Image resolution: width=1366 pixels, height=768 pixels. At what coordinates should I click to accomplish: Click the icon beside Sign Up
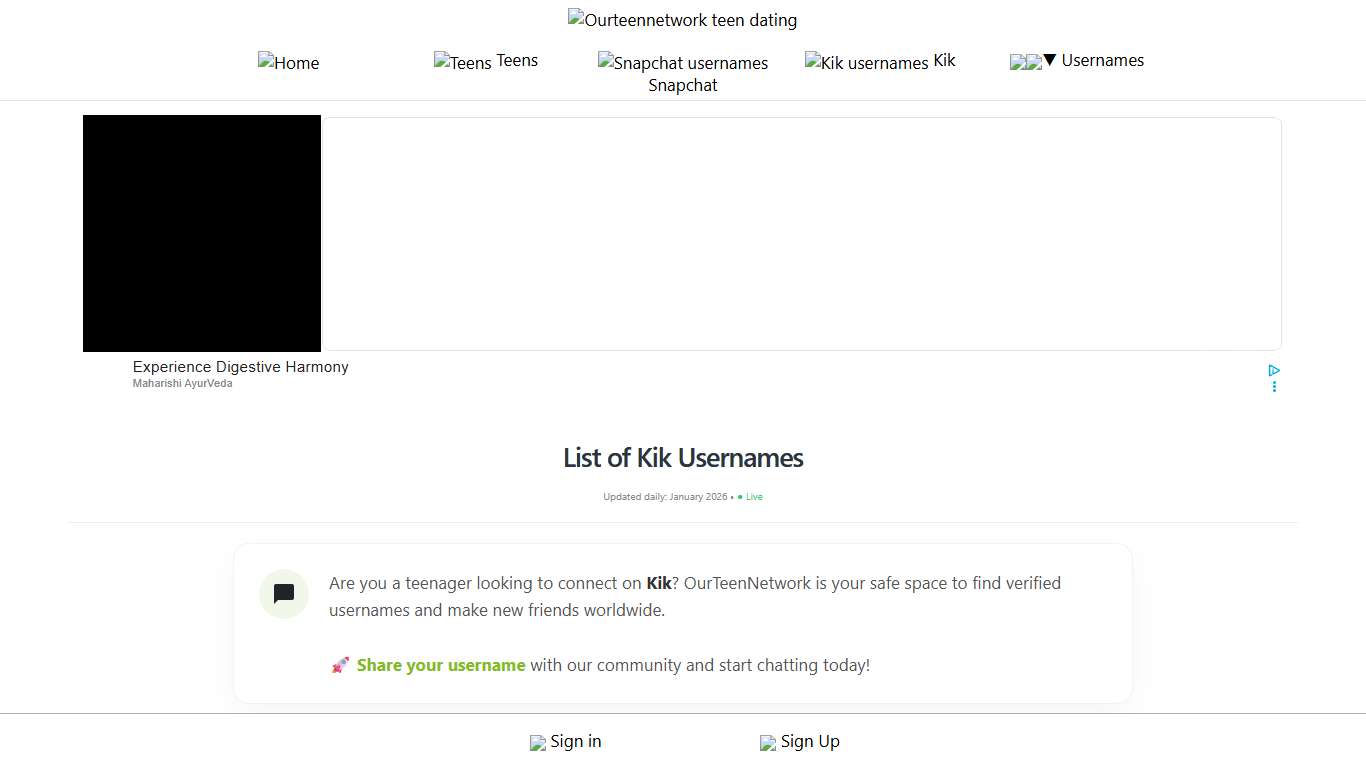pos(767,742)
